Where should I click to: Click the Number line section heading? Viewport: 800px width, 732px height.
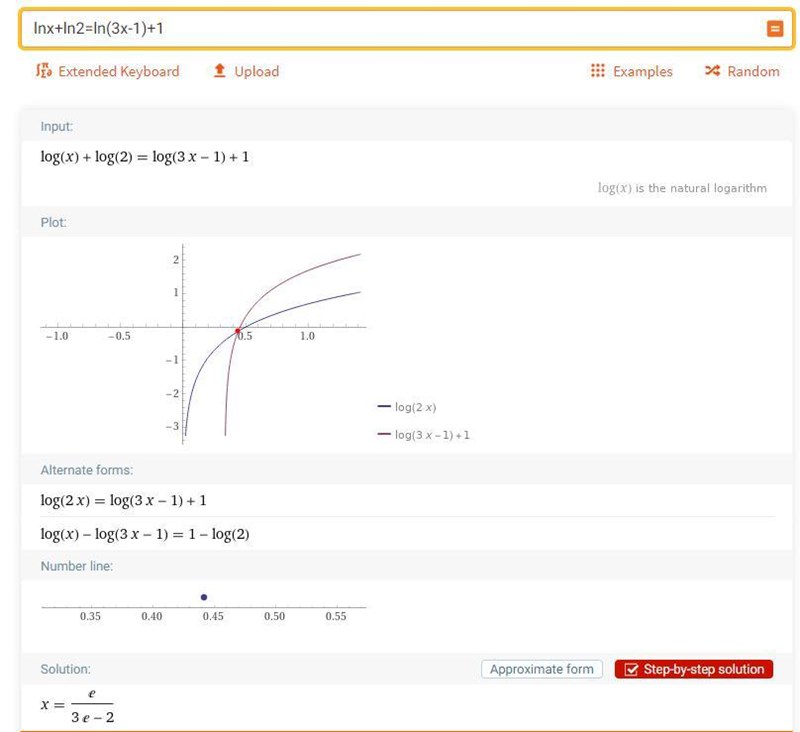(76, 566)
